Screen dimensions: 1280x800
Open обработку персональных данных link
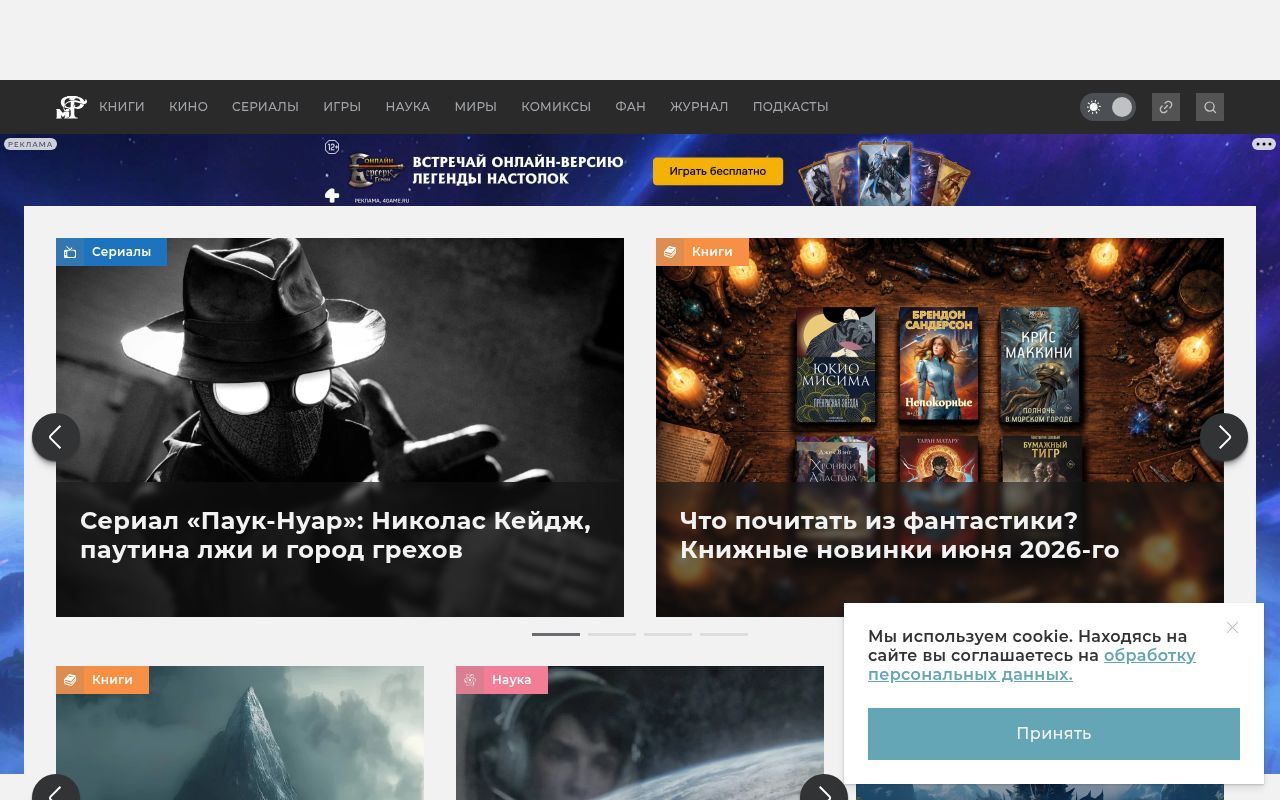[x=1032, y=665]
